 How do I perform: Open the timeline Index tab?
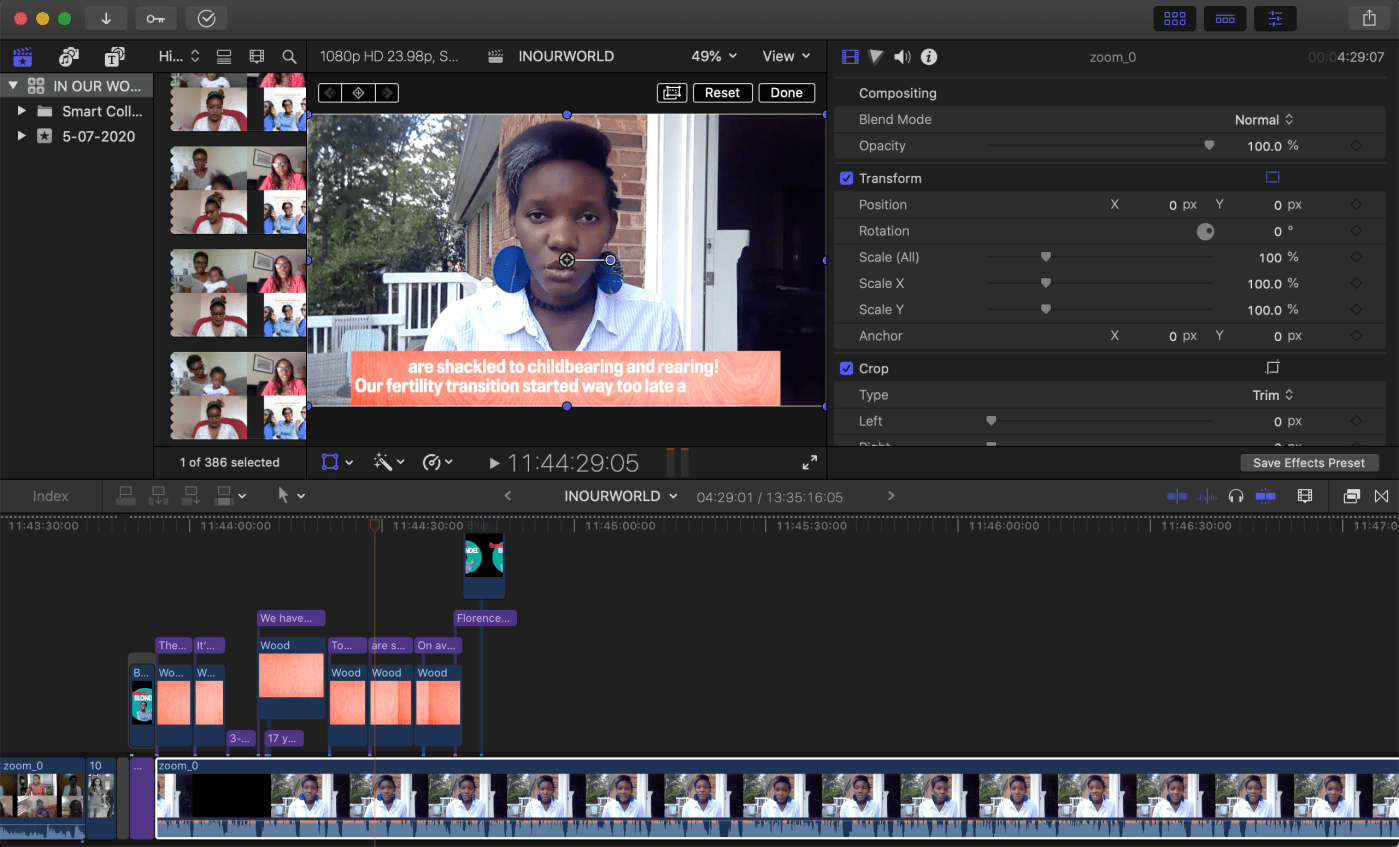click(x=51, y=496)
